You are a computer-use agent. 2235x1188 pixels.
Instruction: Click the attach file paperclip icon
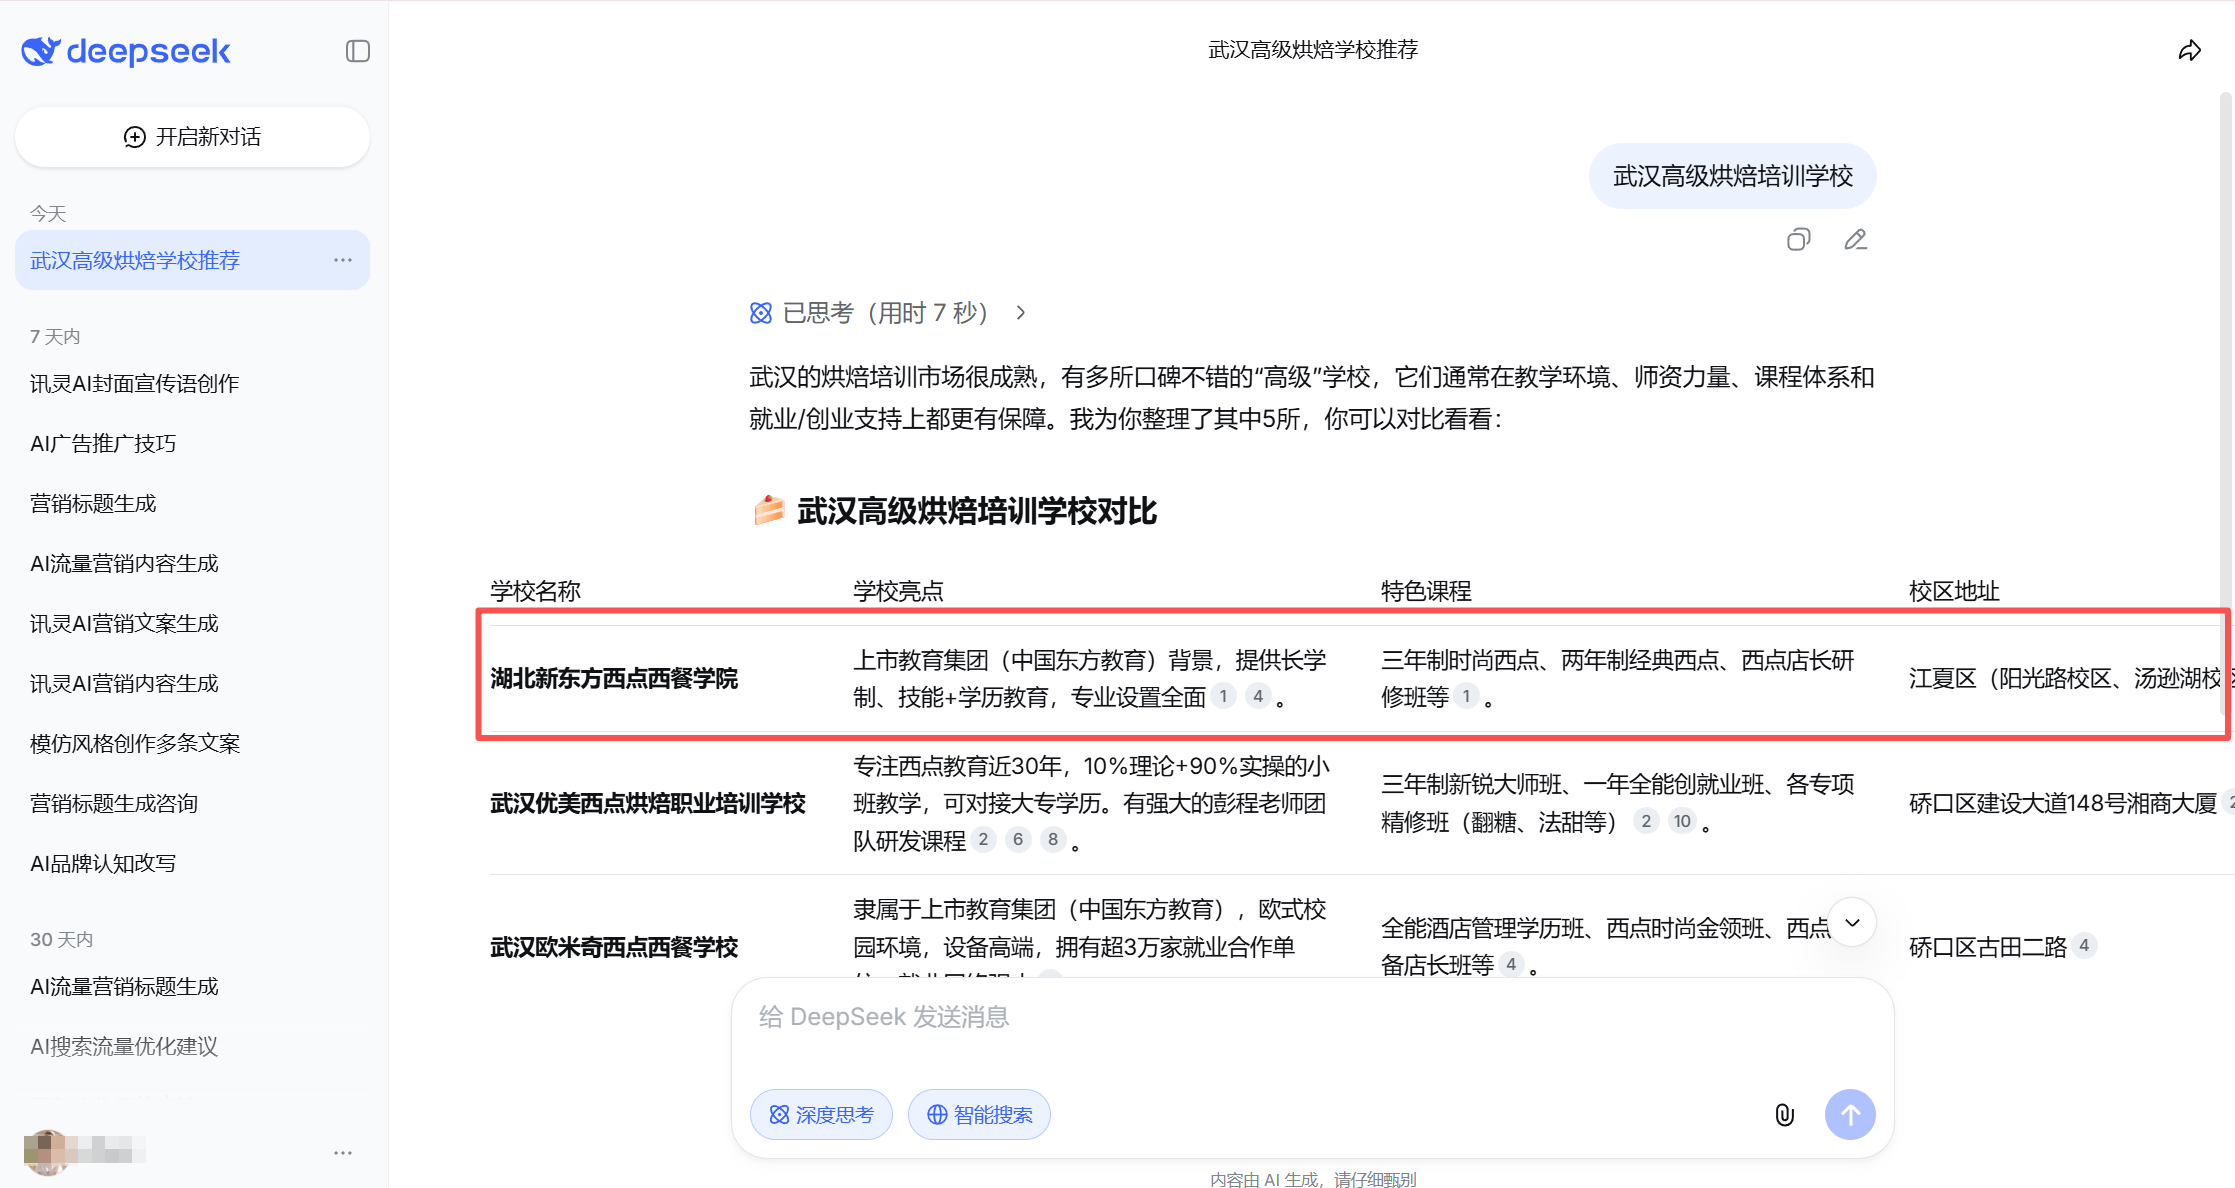point(1784,1114)
